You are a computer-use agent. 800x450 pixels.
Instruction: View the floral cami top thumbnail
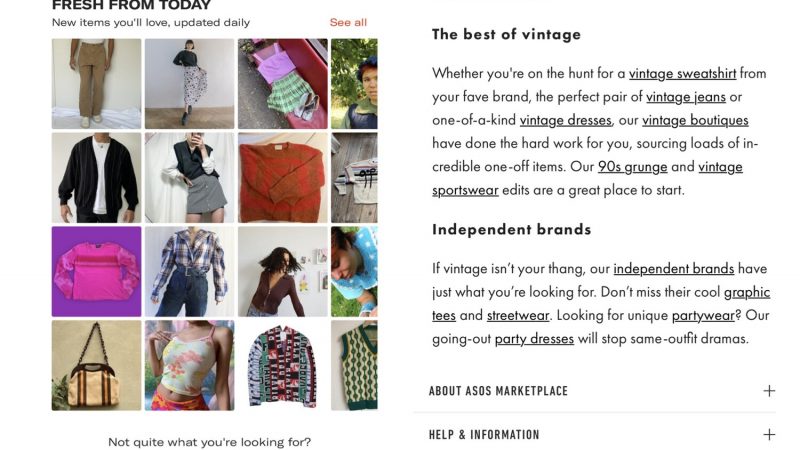point(189,365)
